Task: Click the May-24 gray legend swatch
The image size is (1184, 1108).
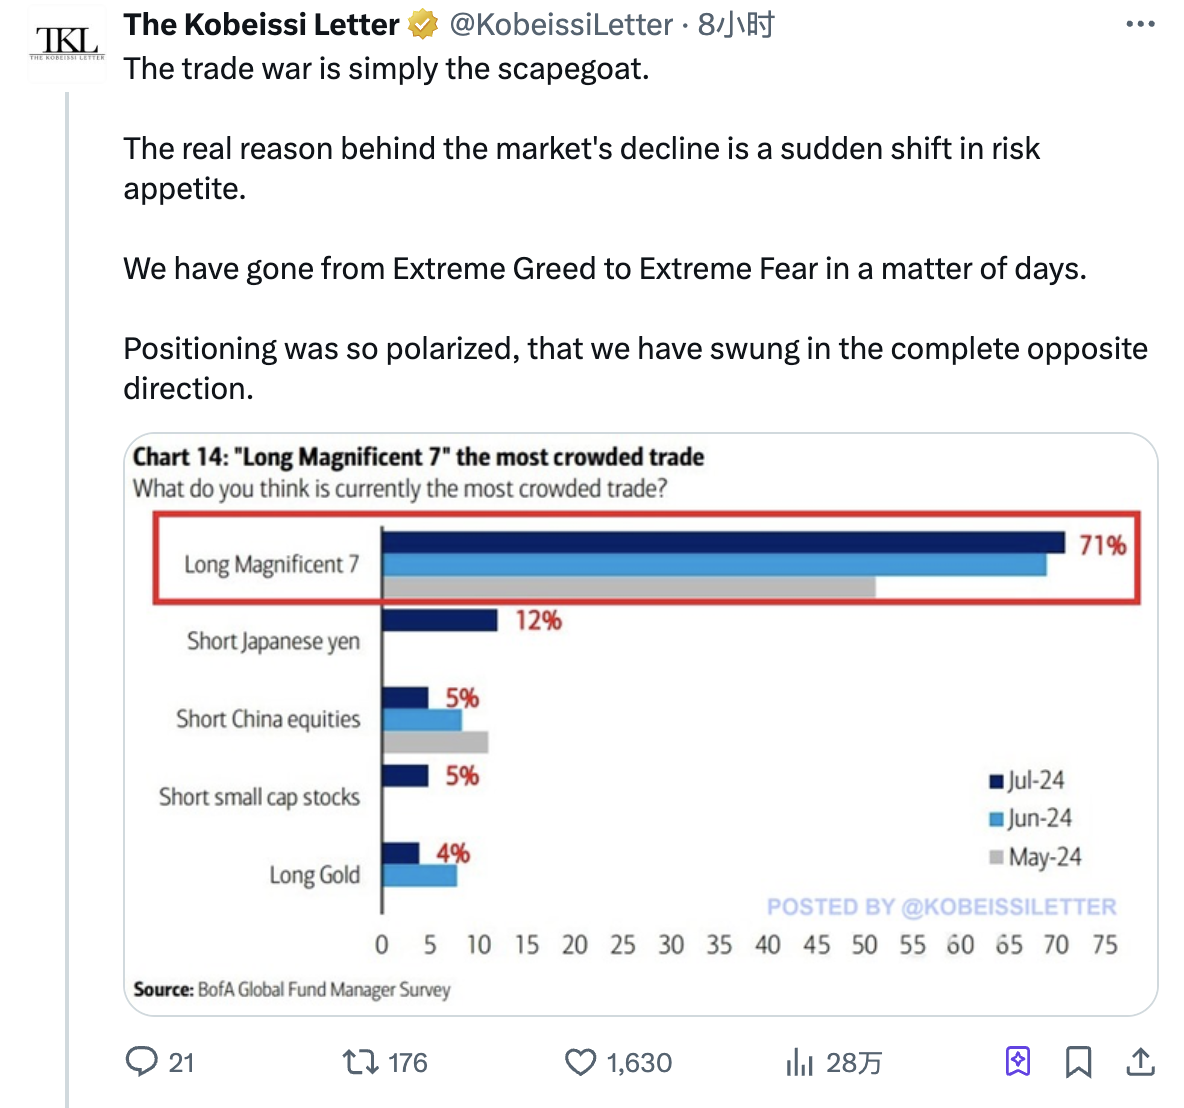Action: pyautogui.click(x=996, y=858)
